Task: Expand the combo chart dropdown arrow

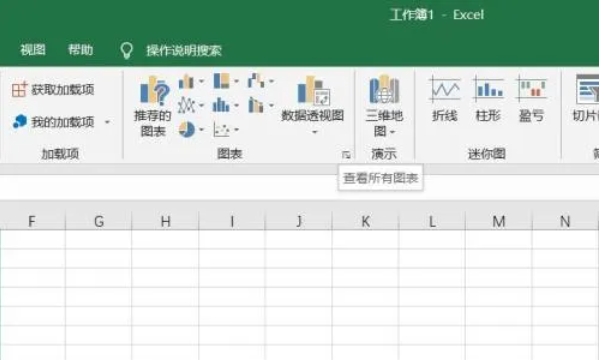Action: click(x=271, y=105)
